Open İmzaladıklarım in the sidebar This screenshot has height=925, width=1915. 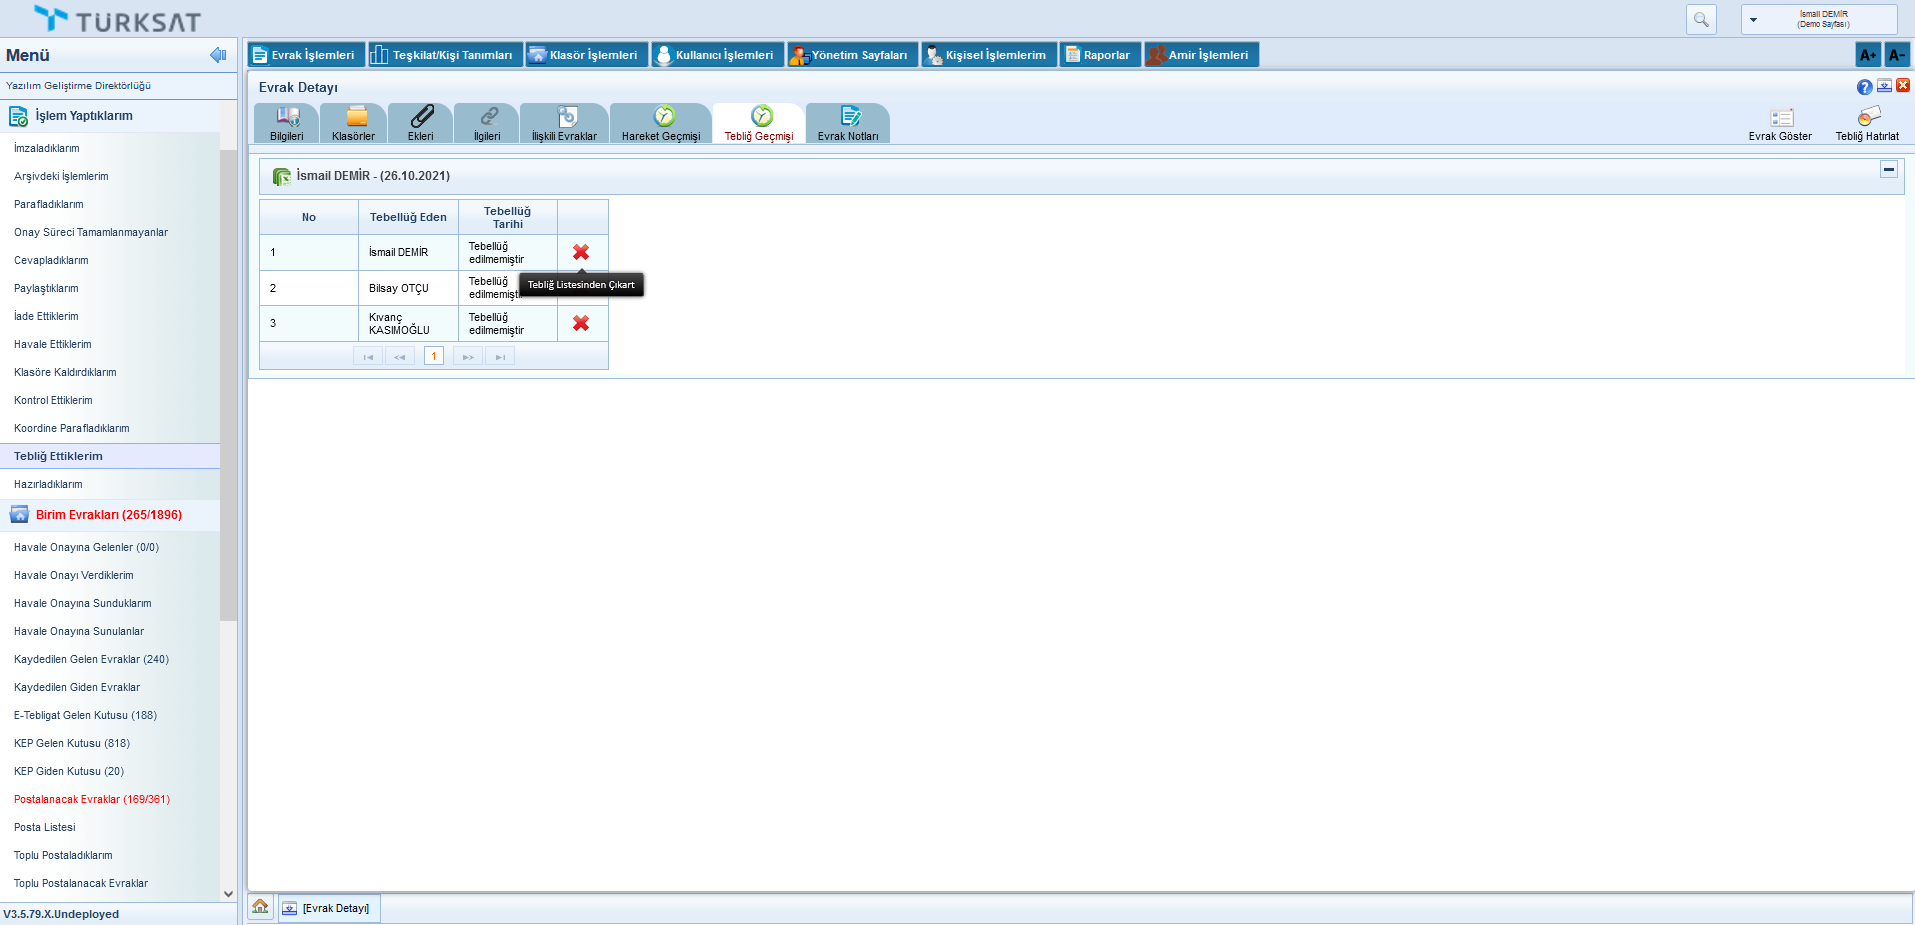point(47,148)
